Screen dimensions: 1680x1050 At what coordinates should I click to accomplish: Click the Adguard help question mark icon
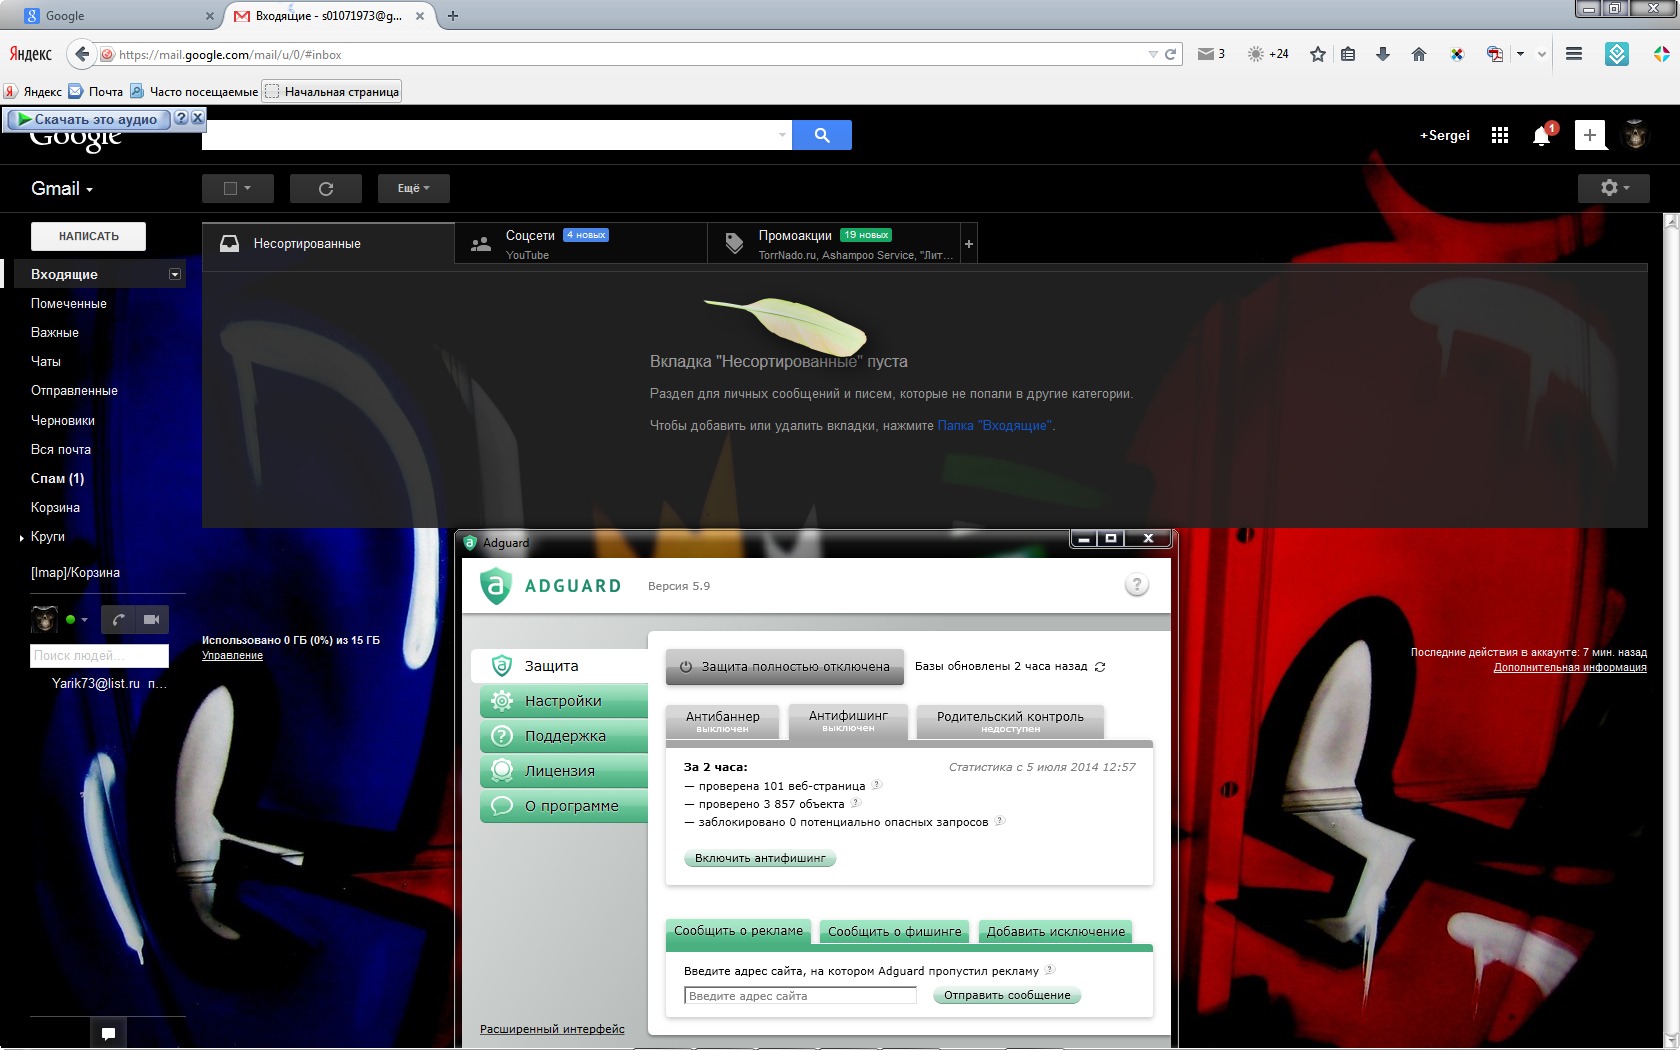tap(1136, 585)
